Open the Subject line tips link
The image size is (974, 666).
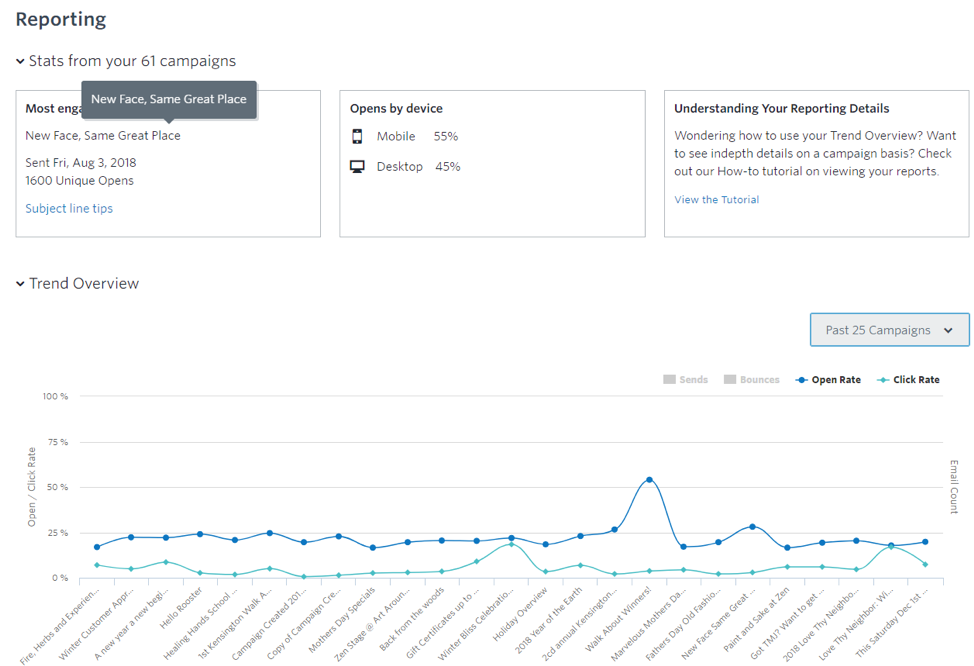click(x=69, y=209)
